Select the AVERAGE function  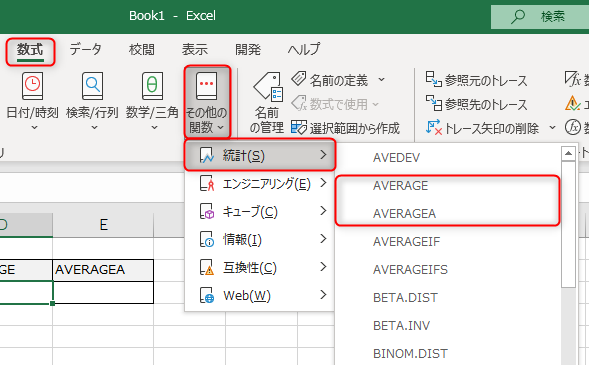(447, 186)
